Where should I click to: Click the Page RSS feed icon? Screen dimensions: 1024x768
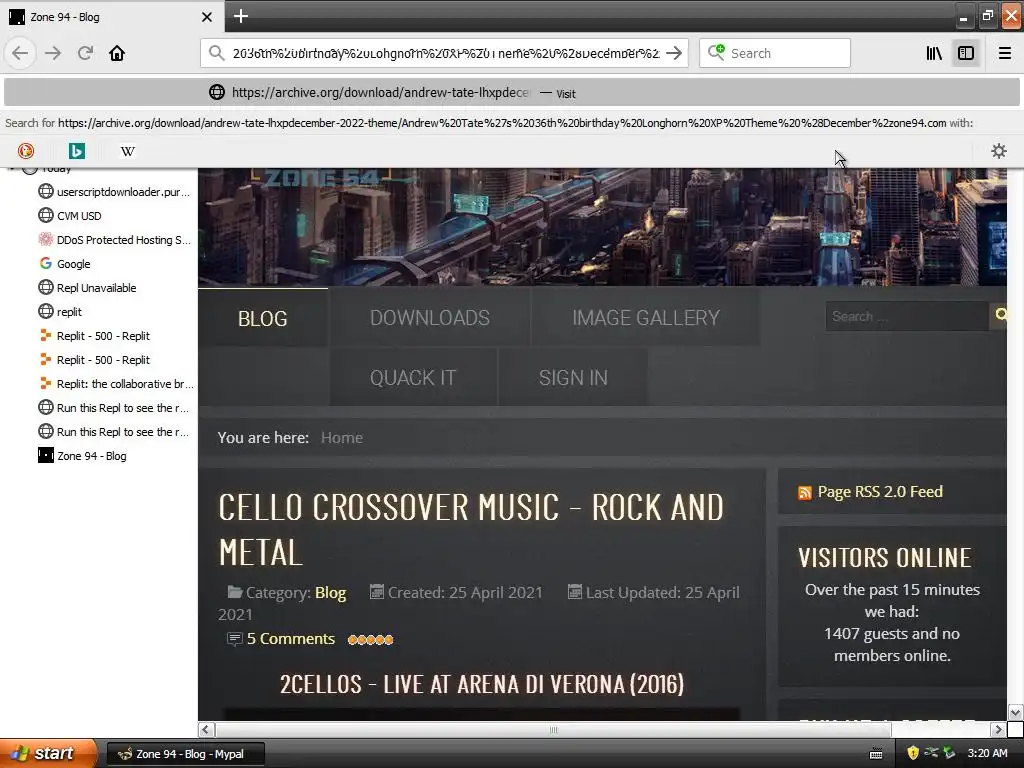click(x=805, y=492)
